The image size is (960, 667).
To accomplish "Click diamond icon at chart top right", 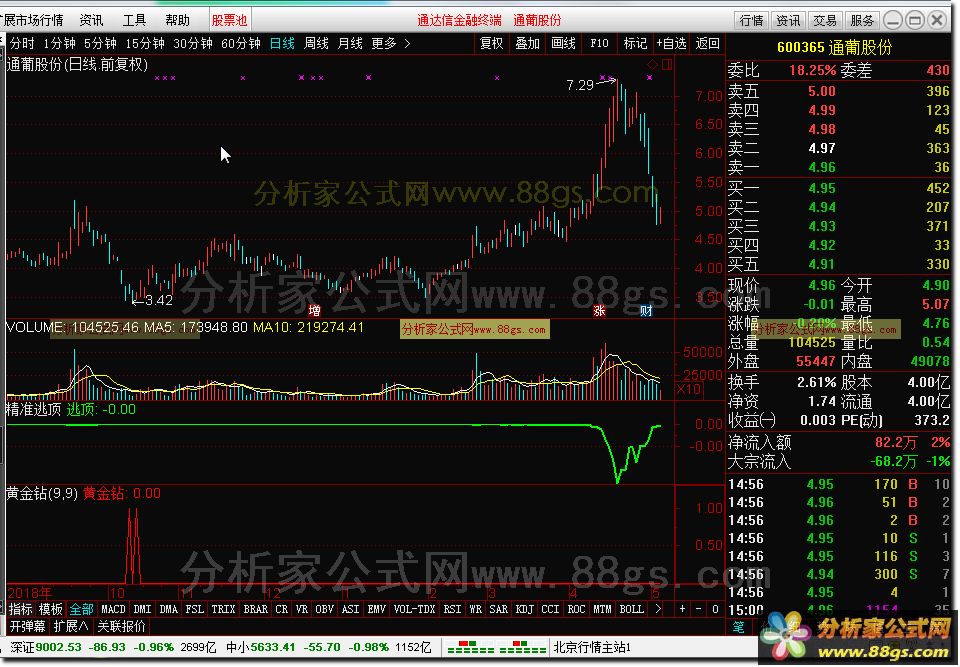I will pyautogui.click(x=653, y=64).
